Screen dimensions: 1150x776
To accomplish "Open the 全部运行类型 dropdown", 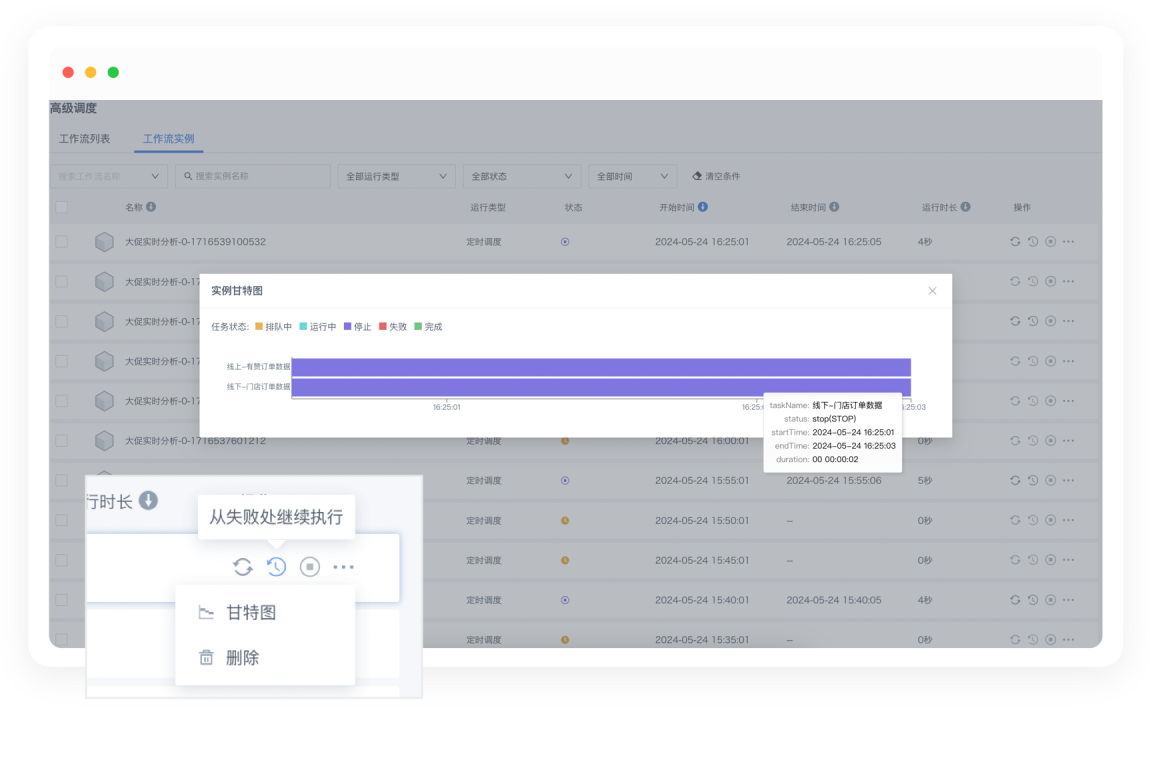I will [x=396, y=176].
